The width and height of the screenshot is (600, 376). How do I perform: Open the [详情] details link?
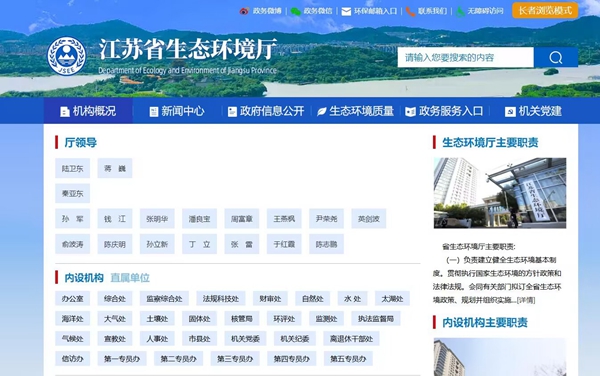(x=526, y=300)
